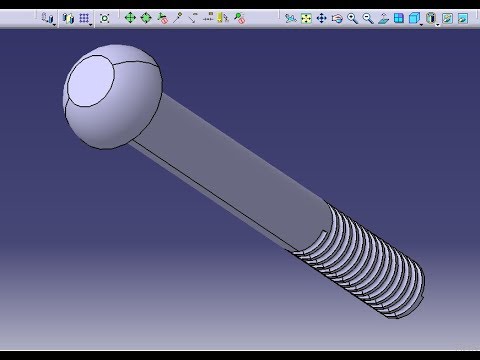Viewport: 480px width, 360px height.
Task: Click the cylinder with axis icon
Action: [47, 18]
